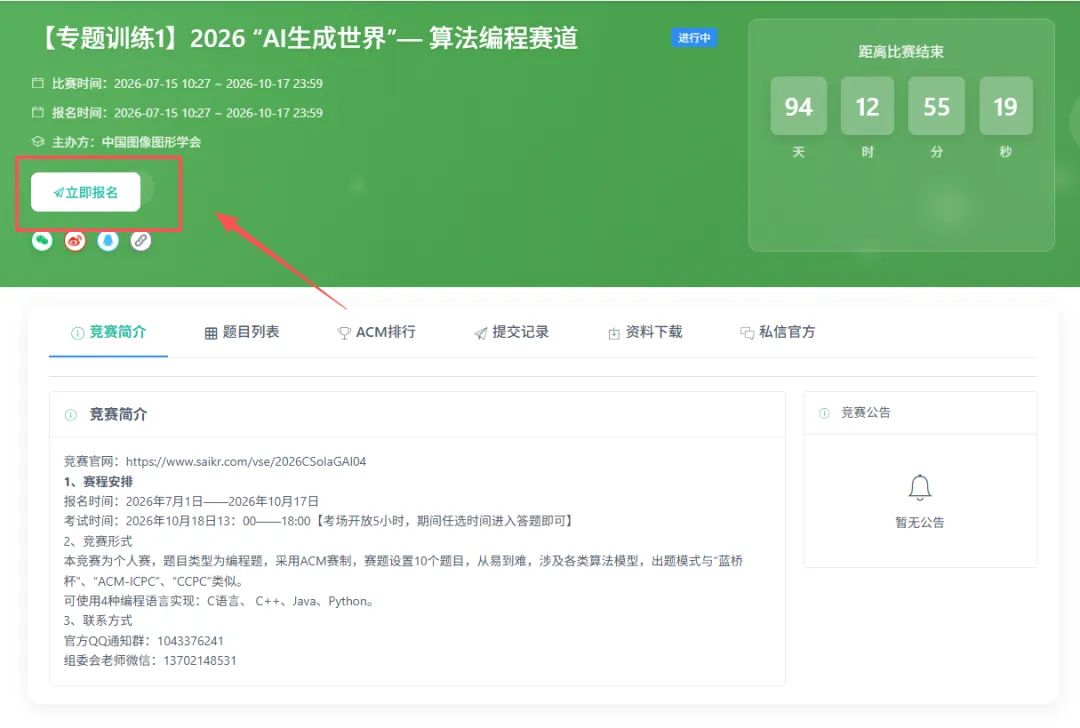Viewport: 1080px width, 728px height.
Task: Click the 1、赛程安排 heading
Action: (x=98, y=481)
